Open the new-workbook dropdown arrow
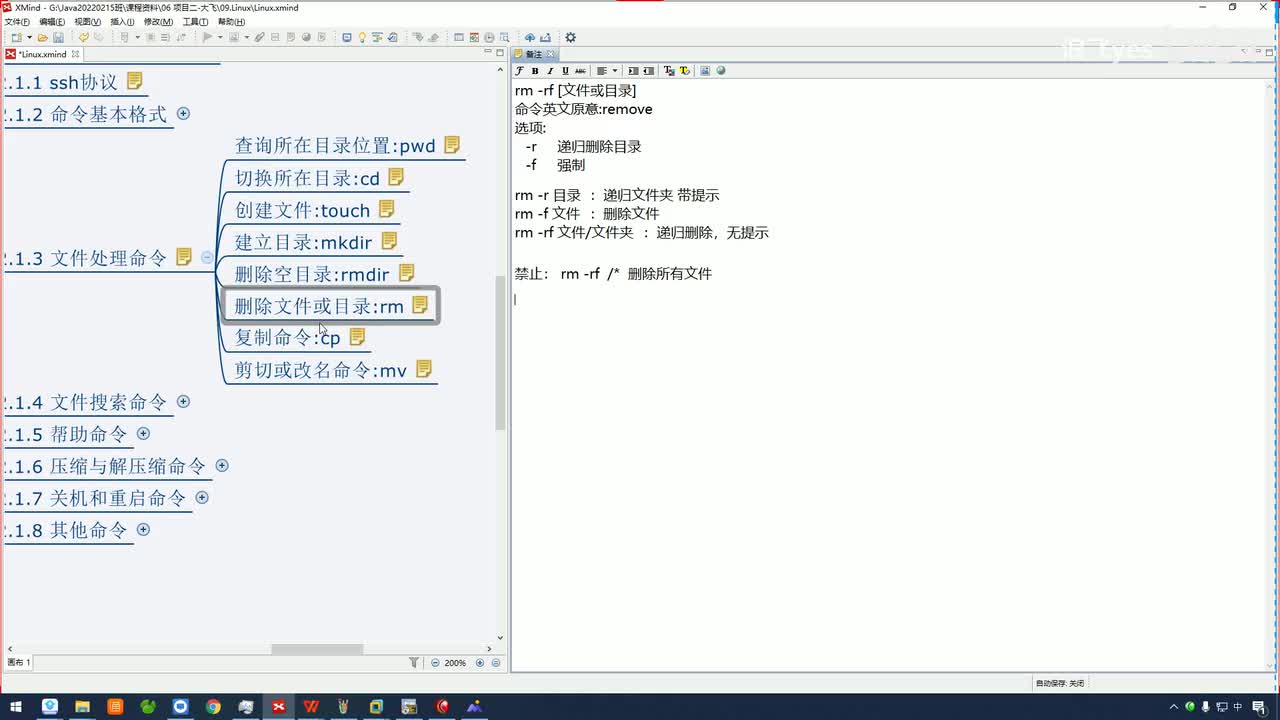Viewport: 1280px width, 720px height. tap(29, 38)
